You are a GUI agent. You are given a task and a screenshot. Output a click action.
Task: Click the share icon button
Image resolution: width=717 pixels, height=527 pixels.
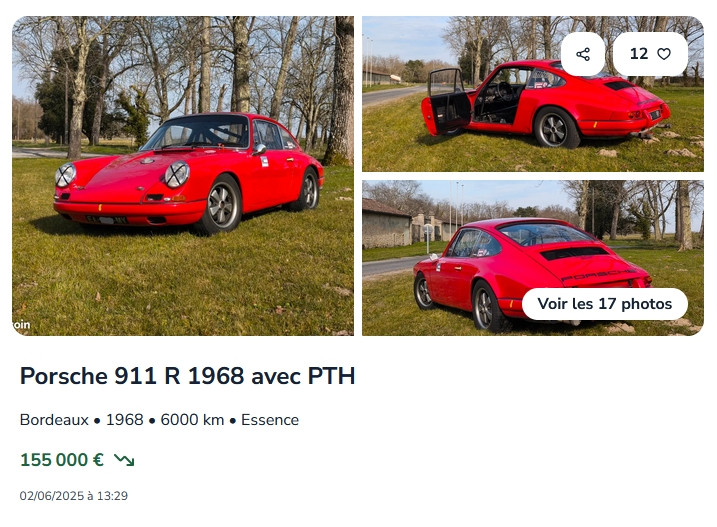[x=583, y=54]
